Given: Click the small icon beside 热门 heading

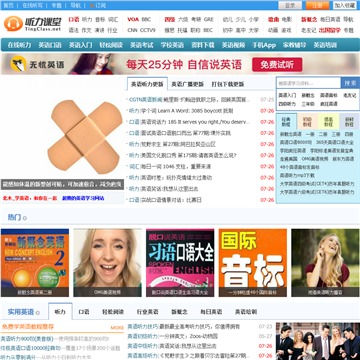Looking at the screenshot, I should (25, 218).
